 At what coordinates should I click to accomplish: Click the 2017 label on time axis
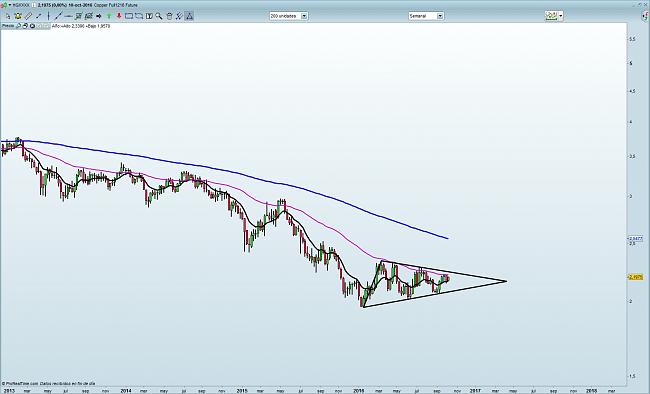pyautogui.click(x=475, y=390)
